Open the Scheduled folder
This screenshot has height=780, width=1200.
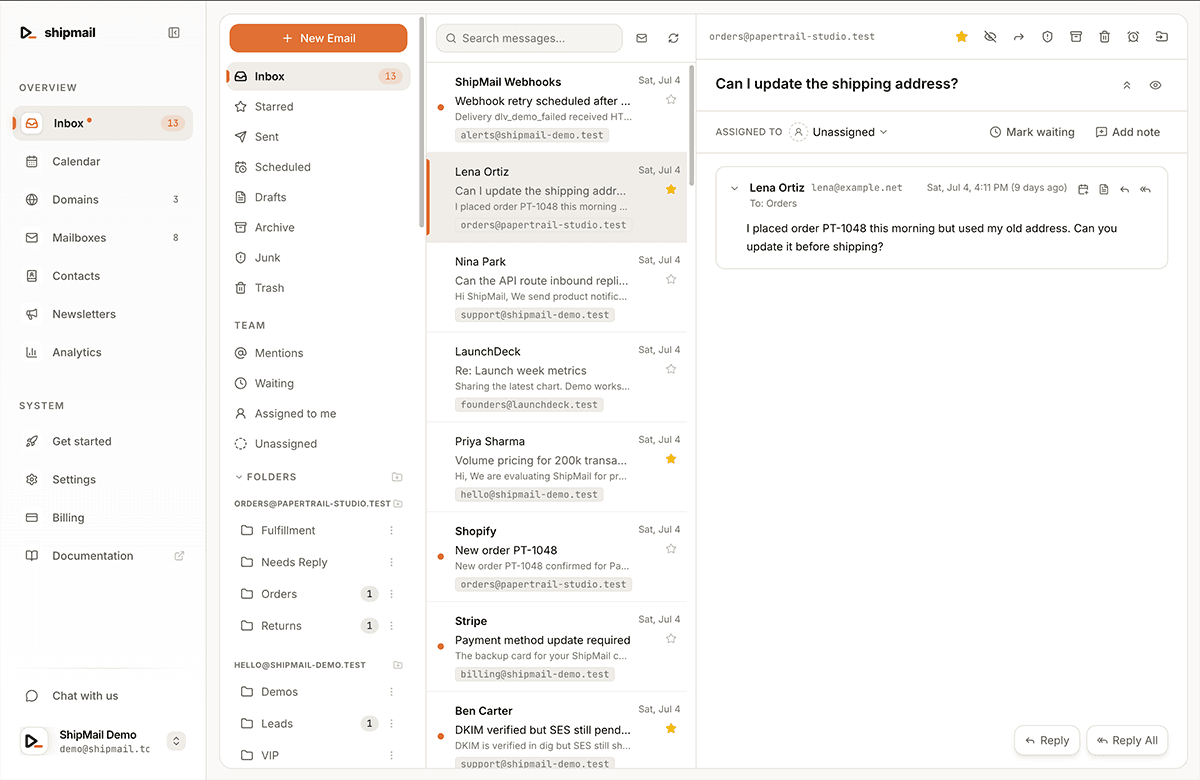[318, 167]
